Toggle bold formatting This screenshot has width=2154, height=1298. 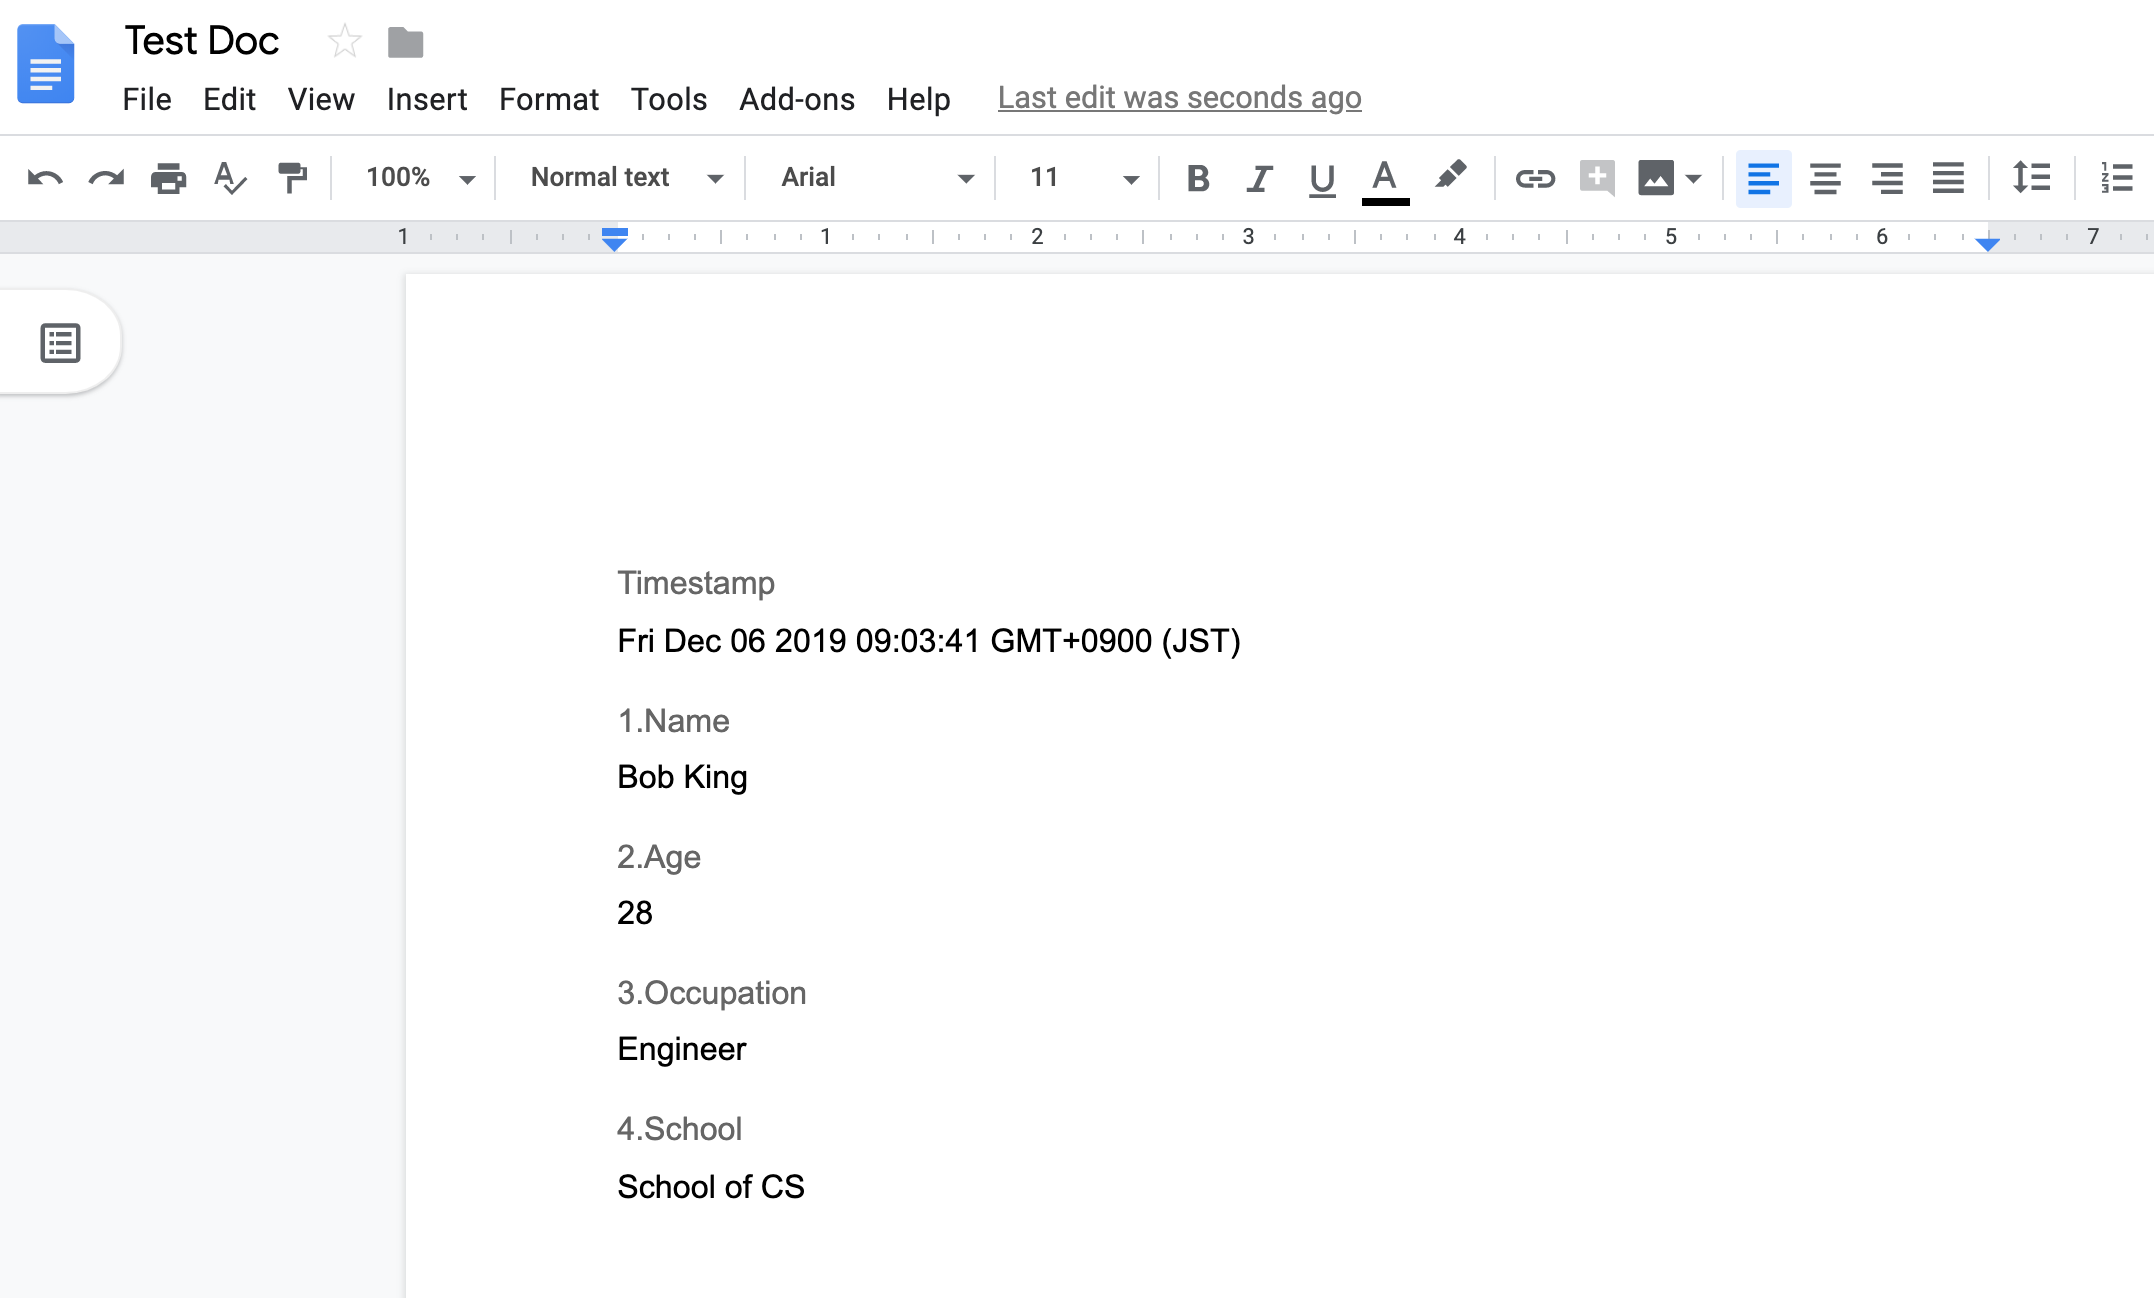(x=1197, y=178)
